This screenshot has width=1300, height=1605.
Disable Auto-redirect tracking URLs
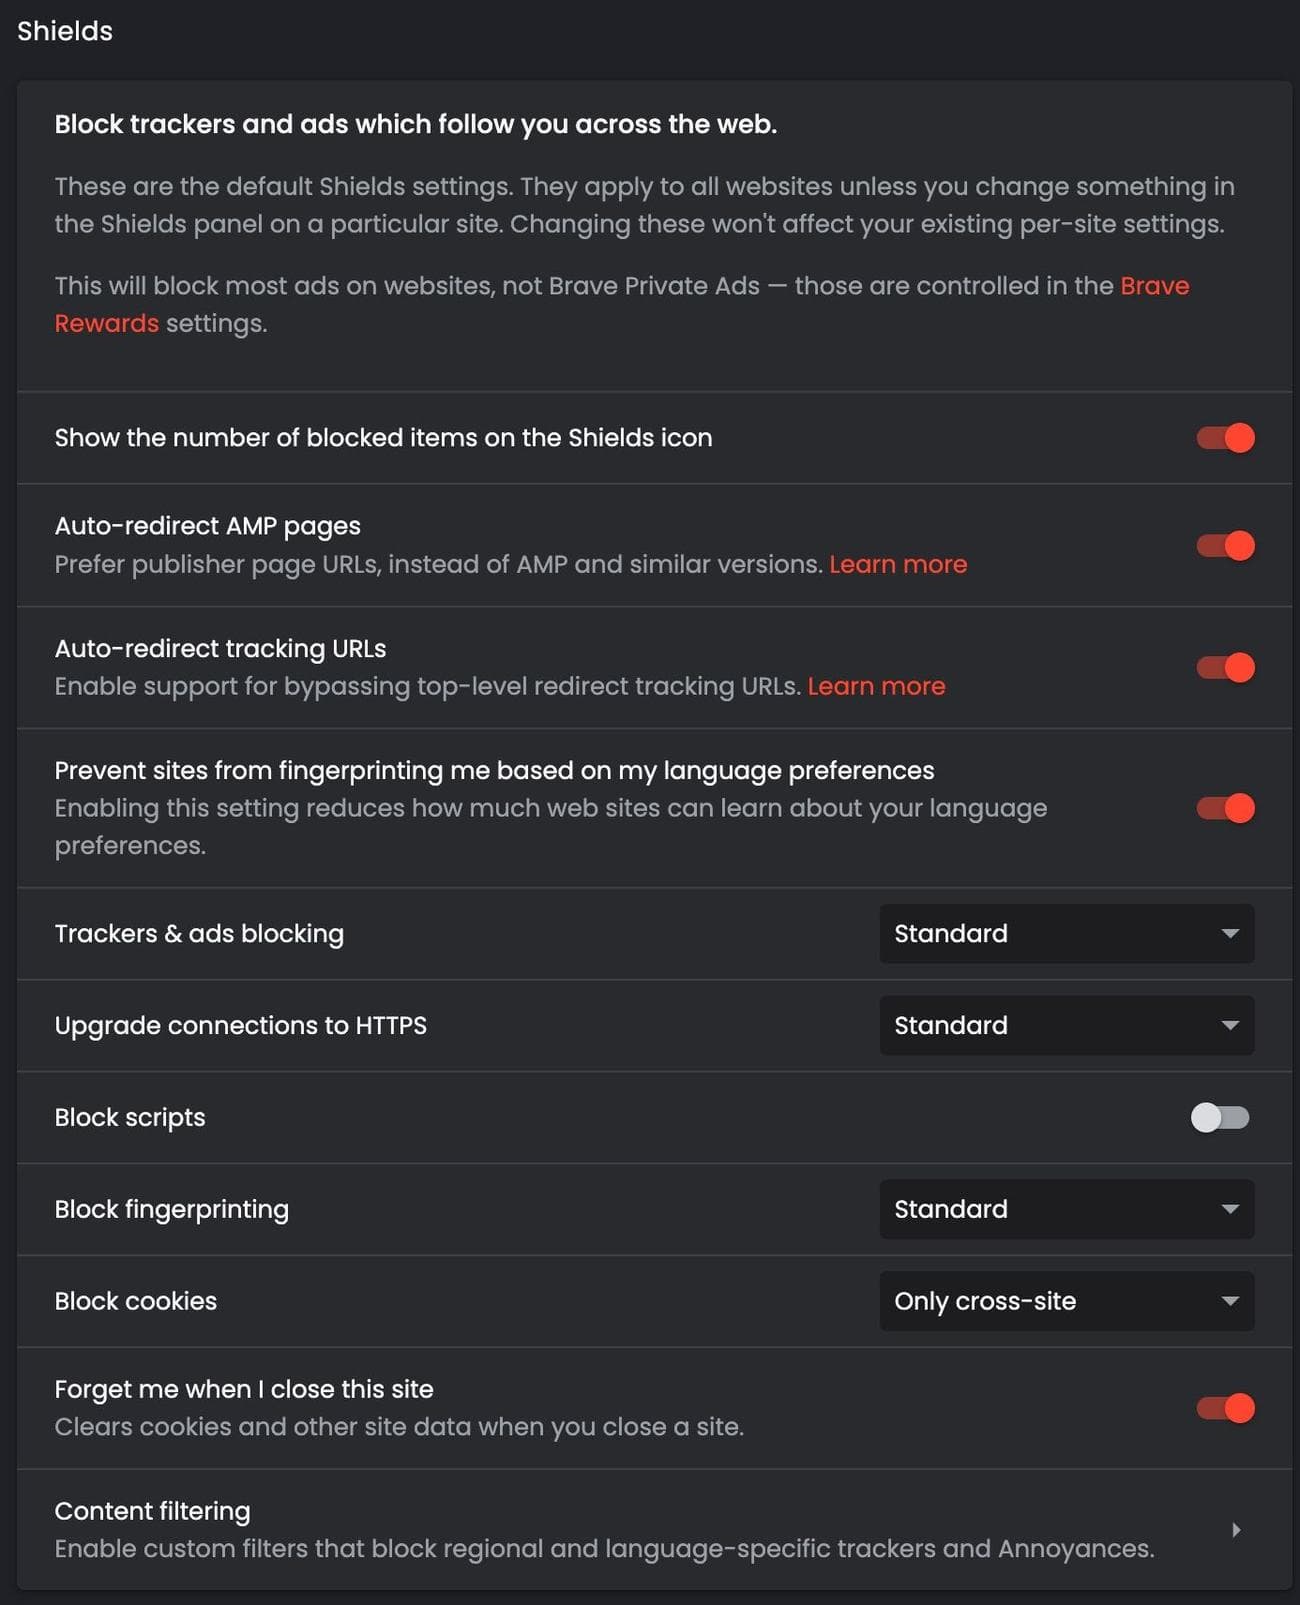(1224, 667)
